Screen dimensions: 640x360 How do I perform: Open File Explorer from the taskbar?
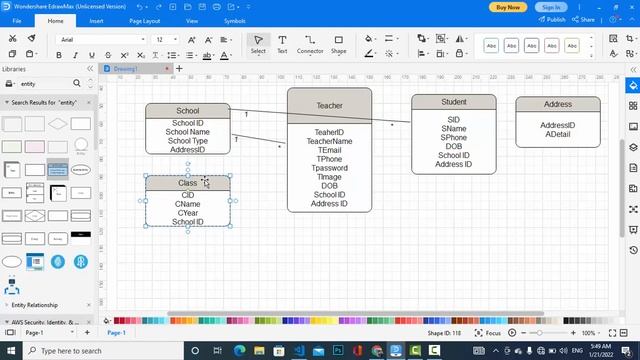tap(259, 351)
